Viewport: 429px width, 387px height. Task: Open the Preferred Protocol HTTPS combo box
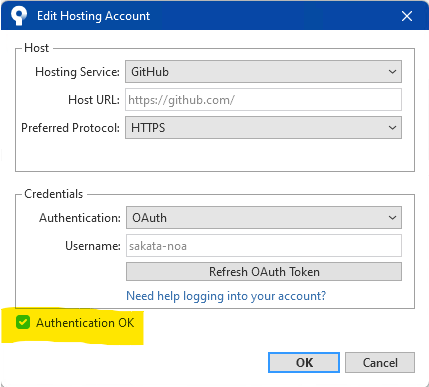[263, 127]
